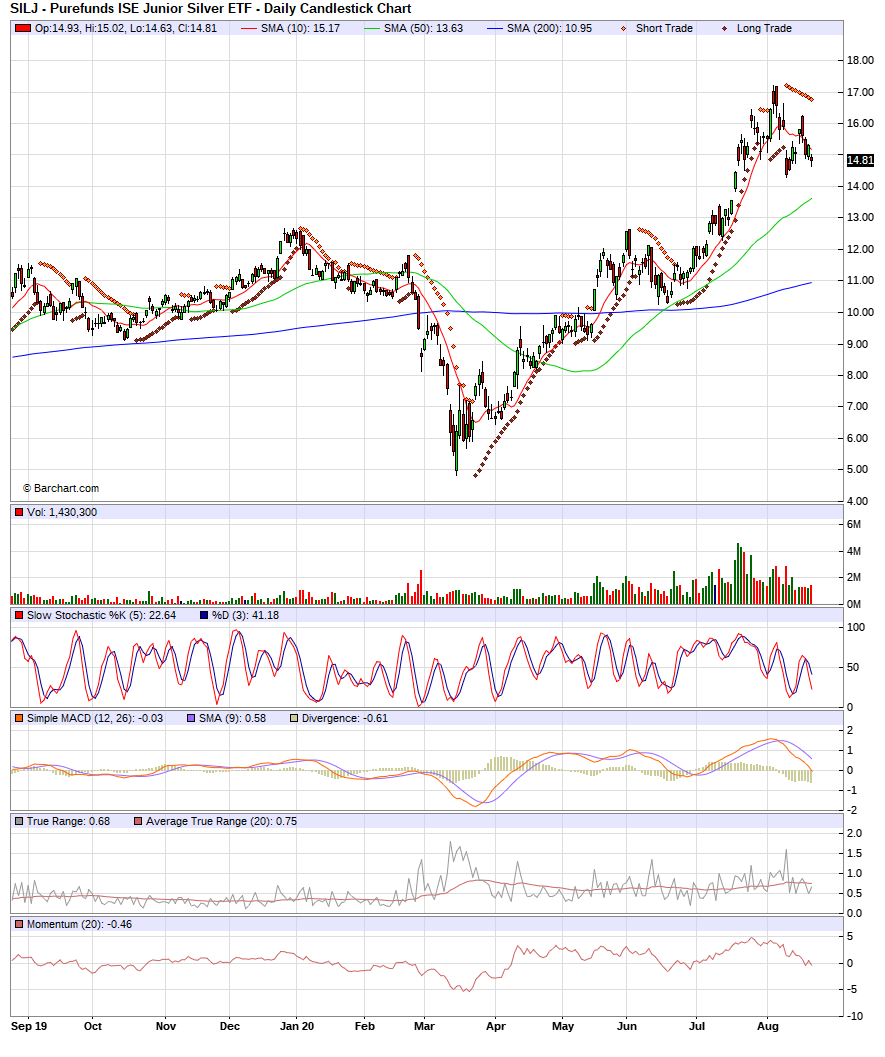The image size is (885, 1057).
Task: Click the SMA (50) green line legend
Action: 372,28
